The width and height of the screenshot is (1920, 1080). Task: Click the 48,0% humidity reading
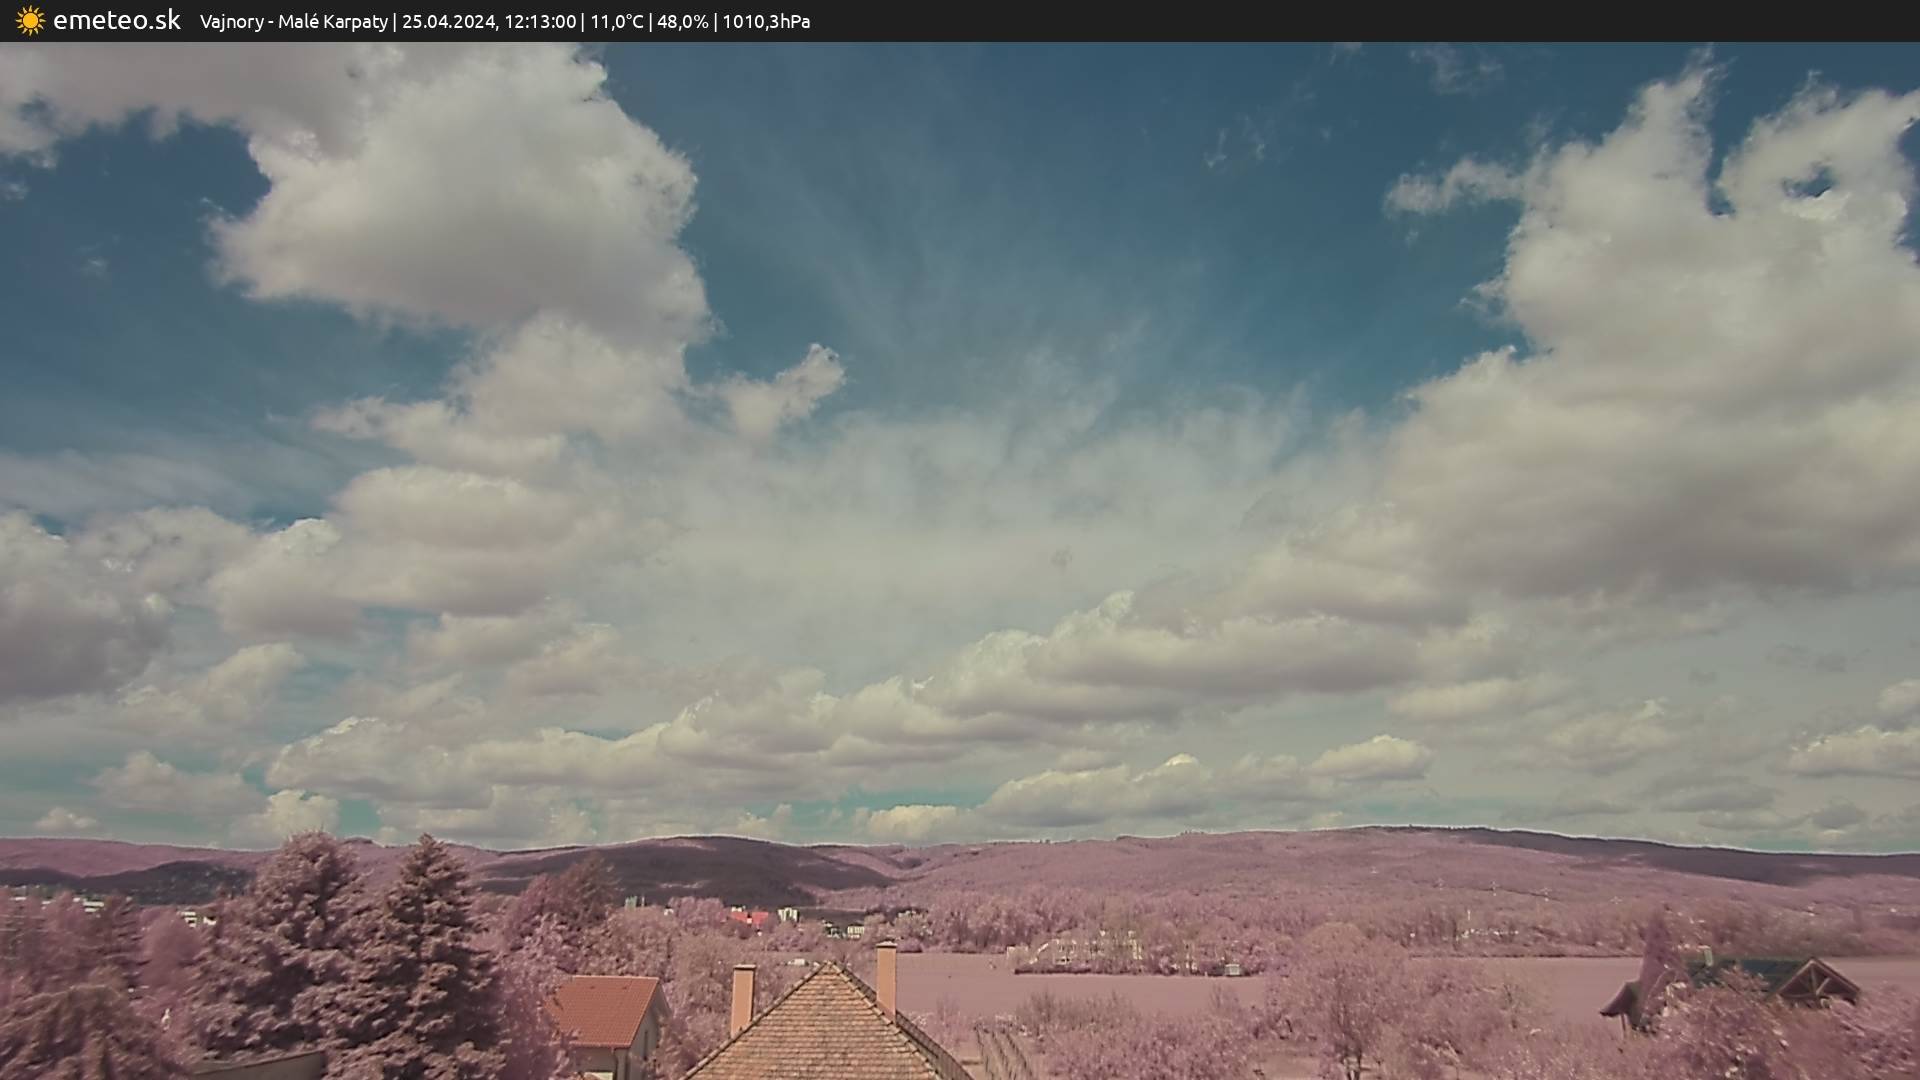[682, 22]
